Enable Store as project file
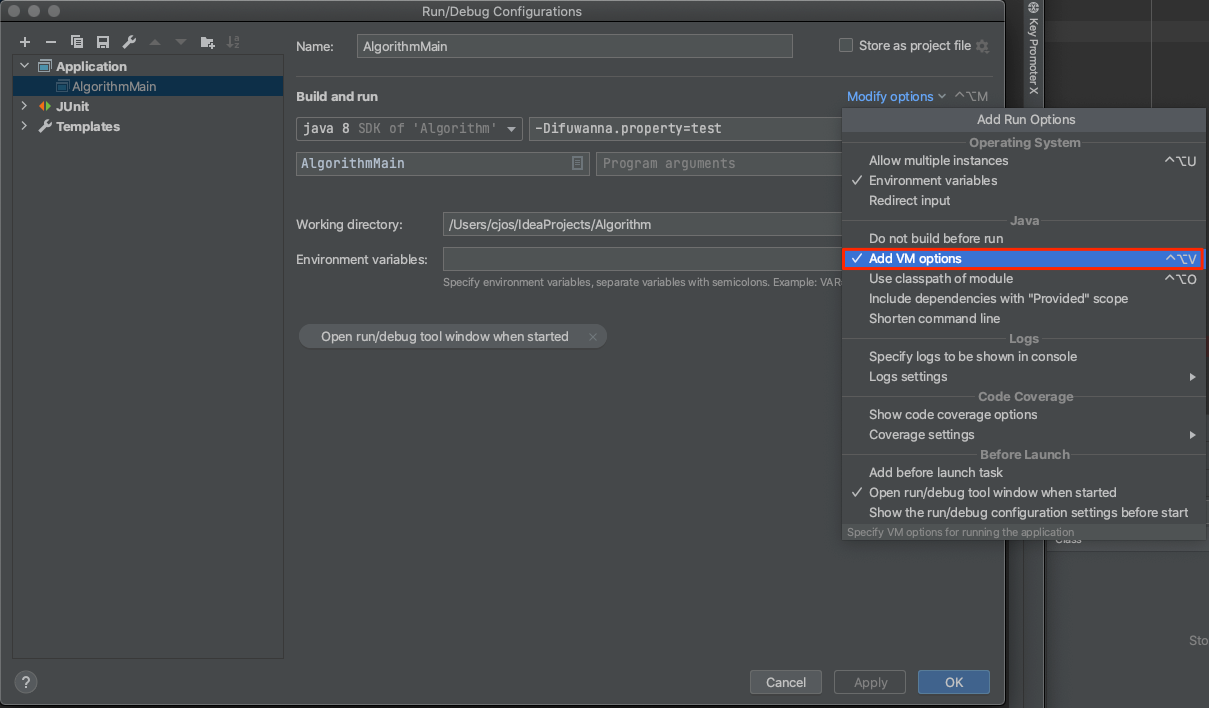The image size is (1209, 708). tap(845, 45)
